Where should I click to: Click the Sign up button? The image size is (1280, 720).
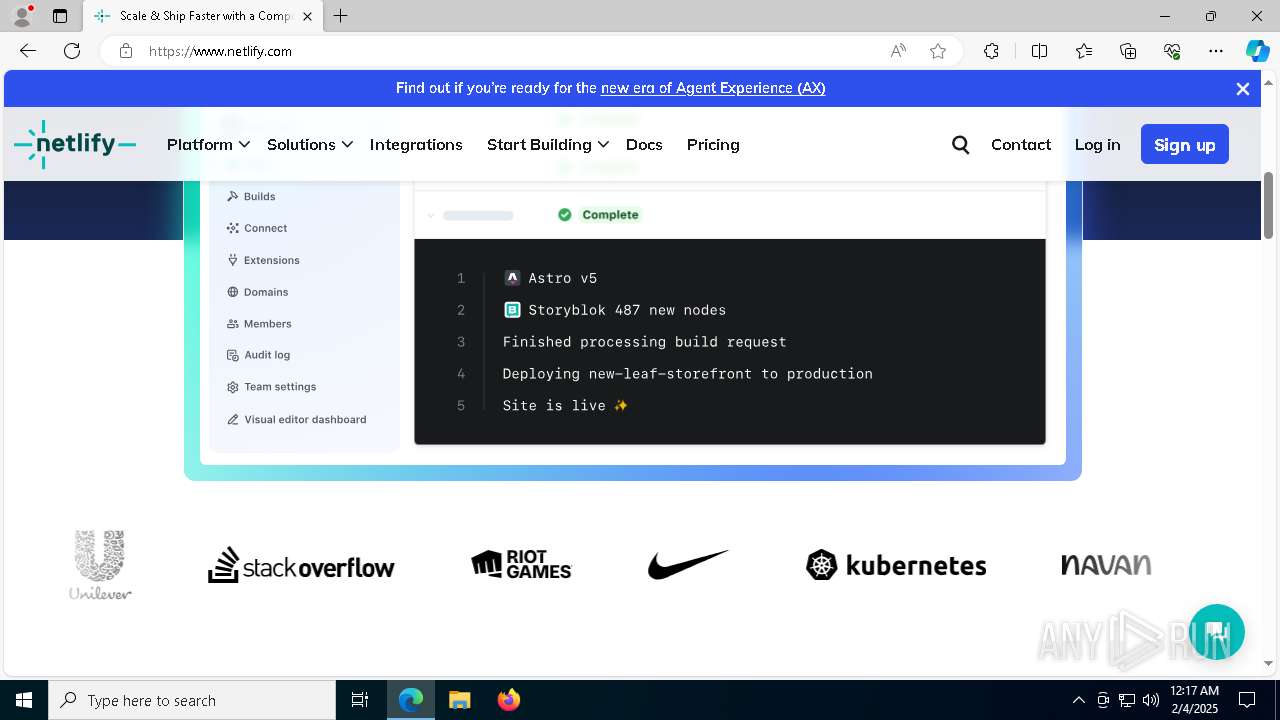1185,145
